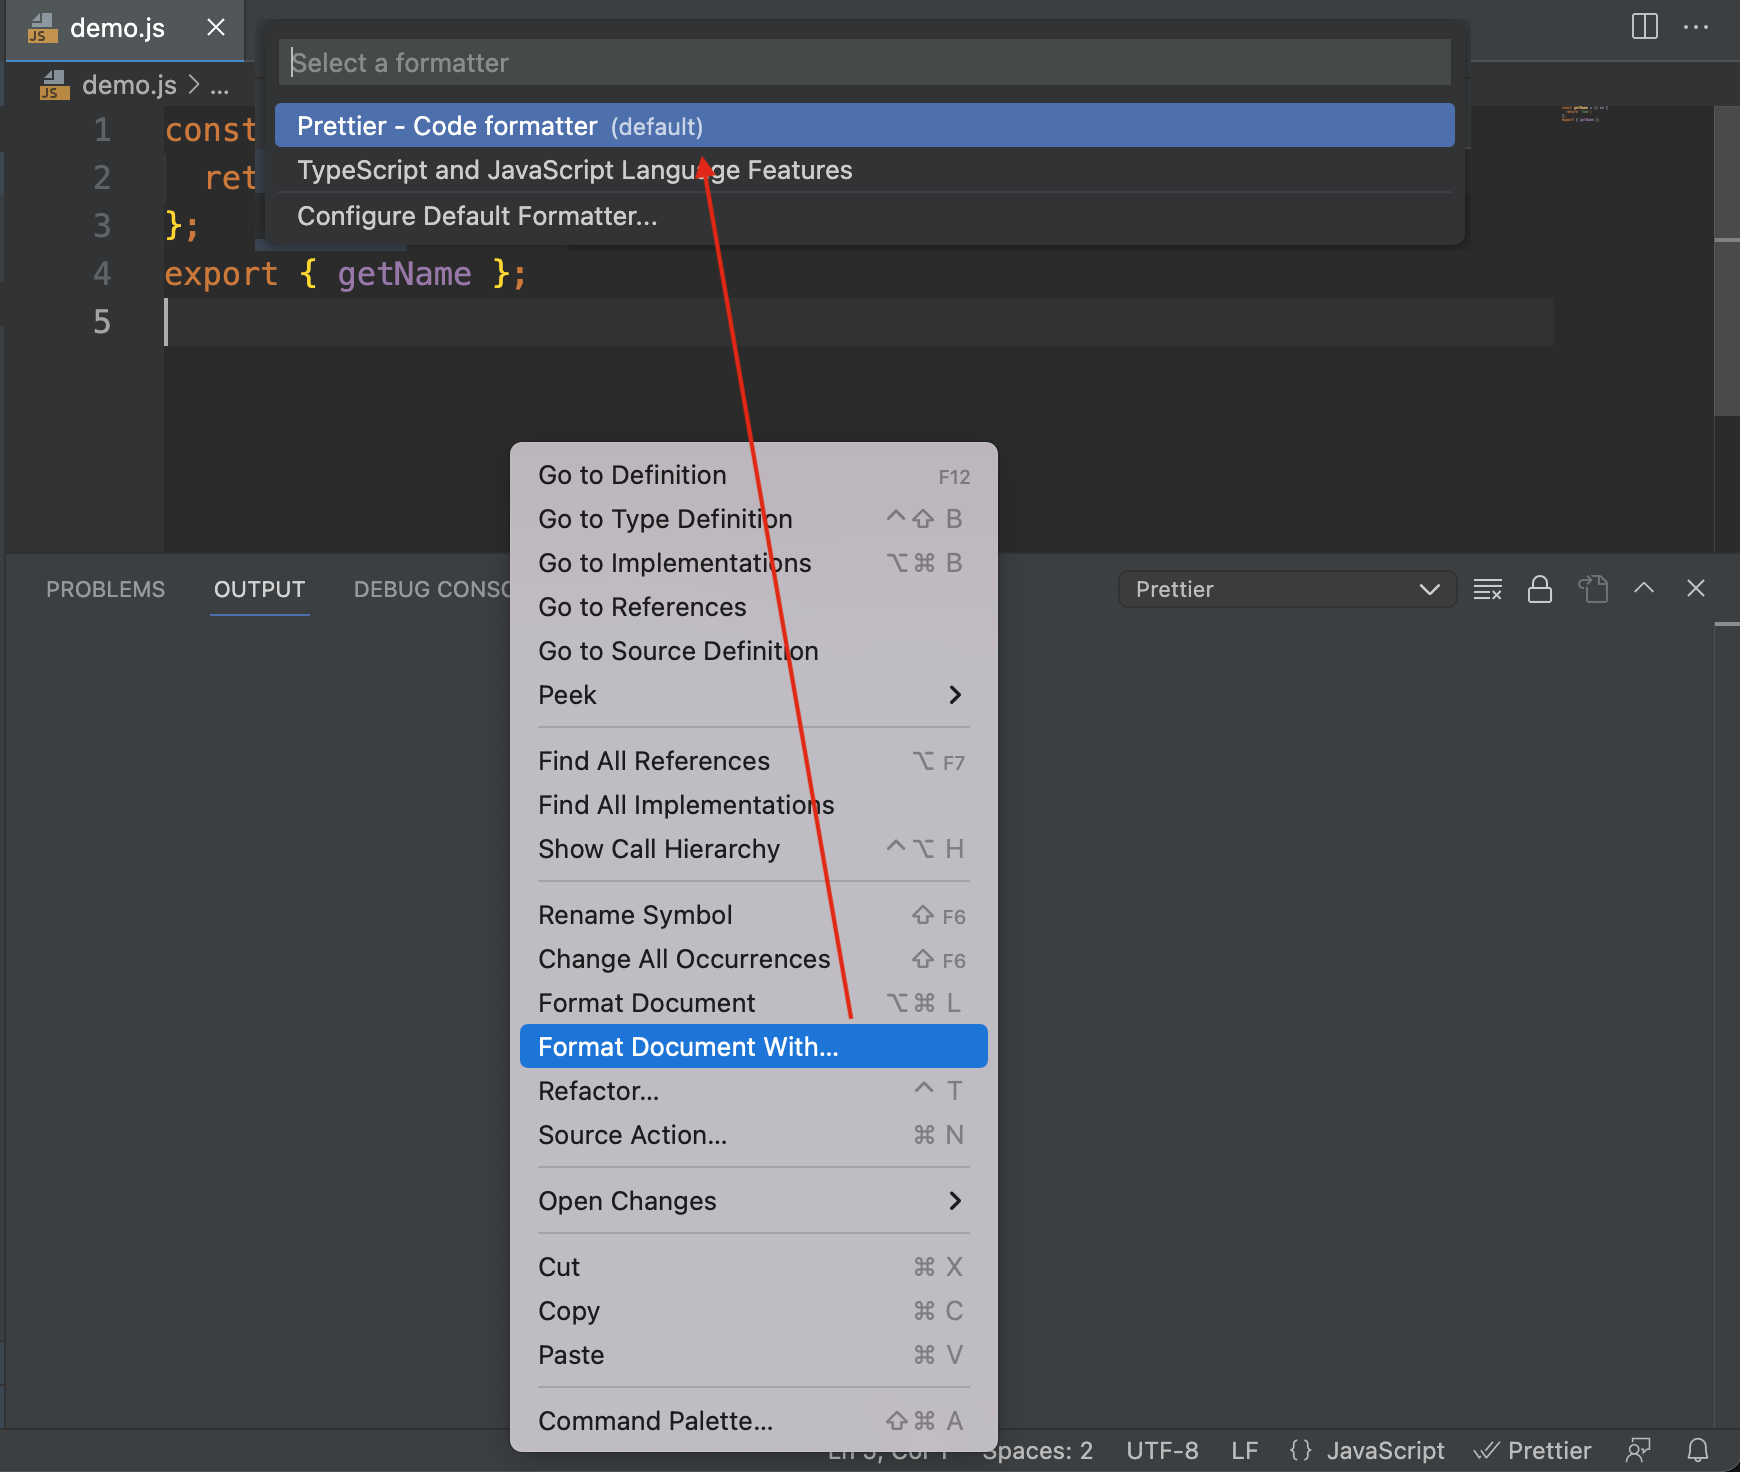Image resolution: width=1740 pixels, height=1472 pixels.
Task: Click the export keyword on line 4
Action: [221, 274]
